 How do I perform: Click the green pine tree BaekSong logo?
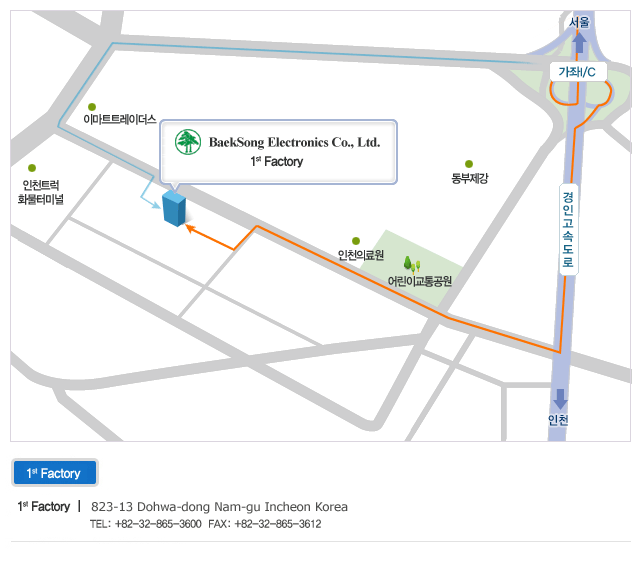point(188,142)
